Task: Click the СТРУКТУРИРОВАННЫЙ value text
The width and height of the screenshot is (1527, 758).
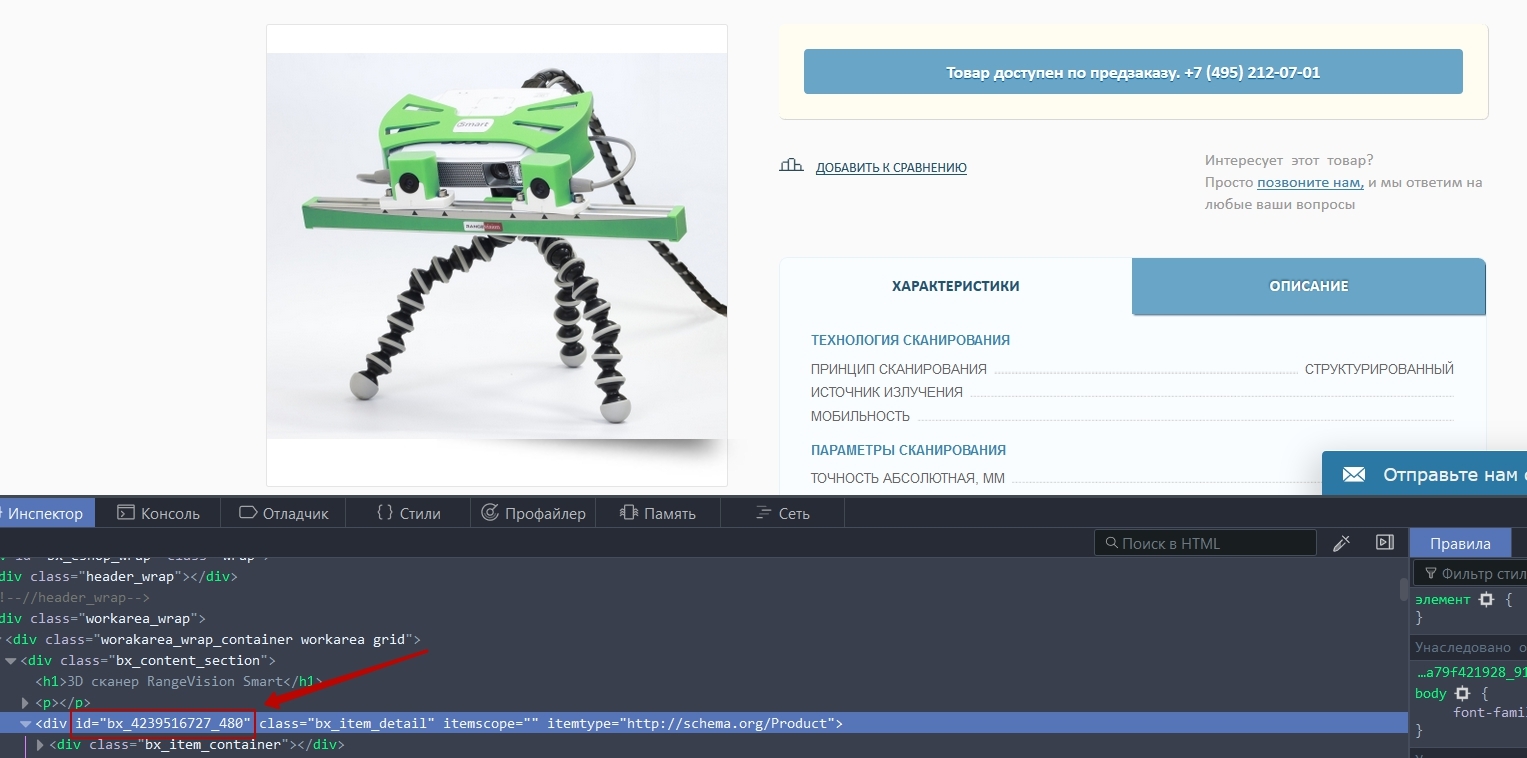Action: (1379, 369)
